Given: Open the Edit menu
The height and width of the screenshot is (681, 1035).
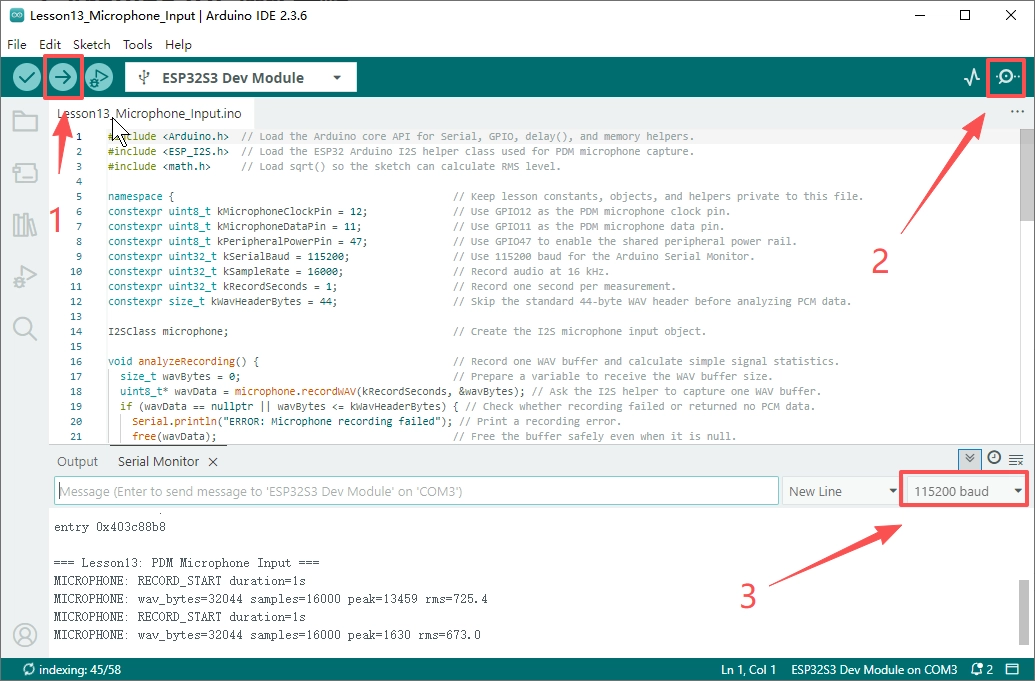Looking at the screenshot, I should click(50, 44).
